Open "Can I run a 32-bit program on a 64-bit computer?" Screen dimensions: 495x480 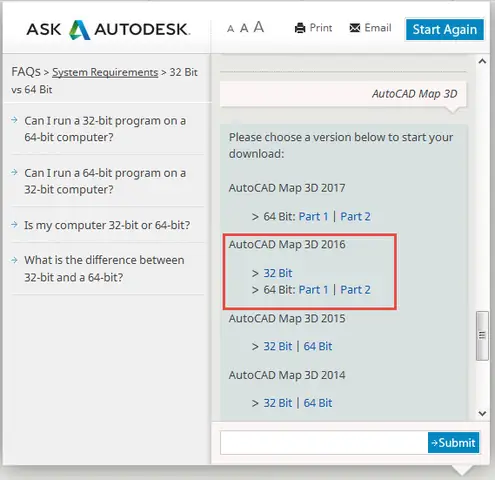(x=105, y=129)
